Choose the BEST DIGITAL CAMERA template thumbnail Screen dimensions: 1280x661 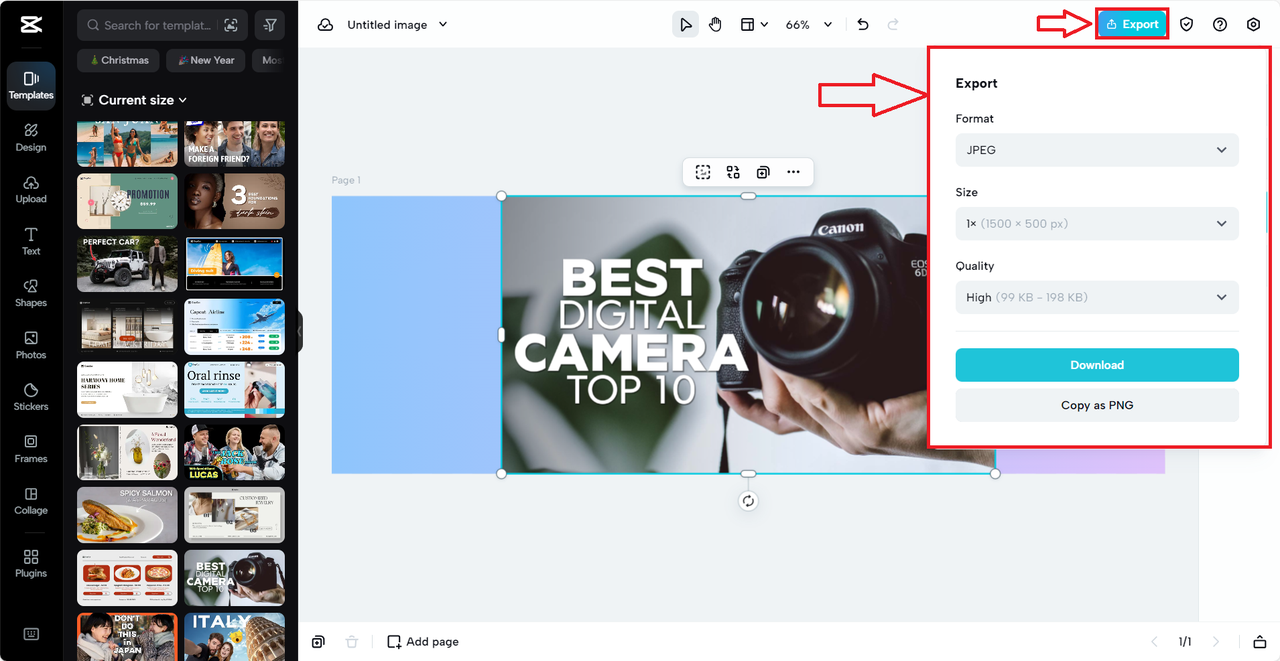[234, 578]
